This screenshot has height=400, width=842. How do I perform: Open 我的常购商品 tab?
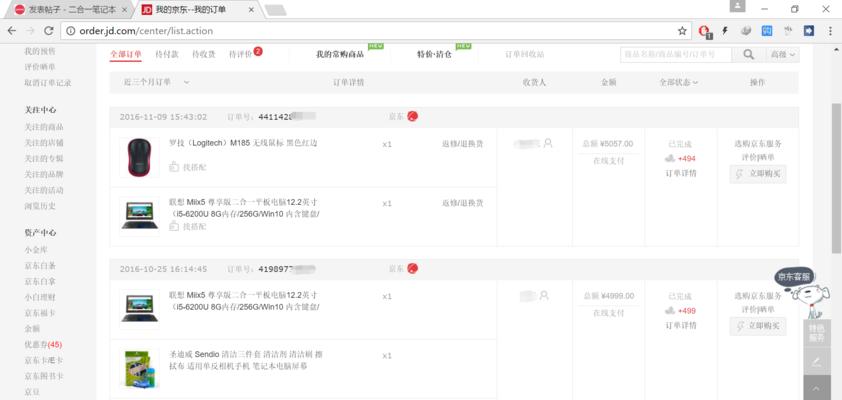pos(340,54)
